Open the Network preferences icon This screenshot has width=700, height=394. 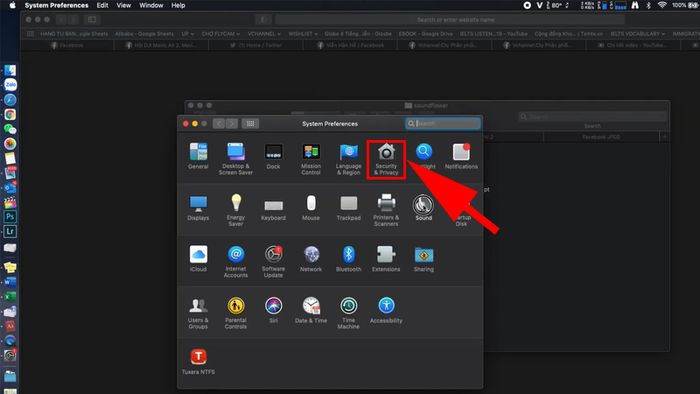[x=311, y=259]
